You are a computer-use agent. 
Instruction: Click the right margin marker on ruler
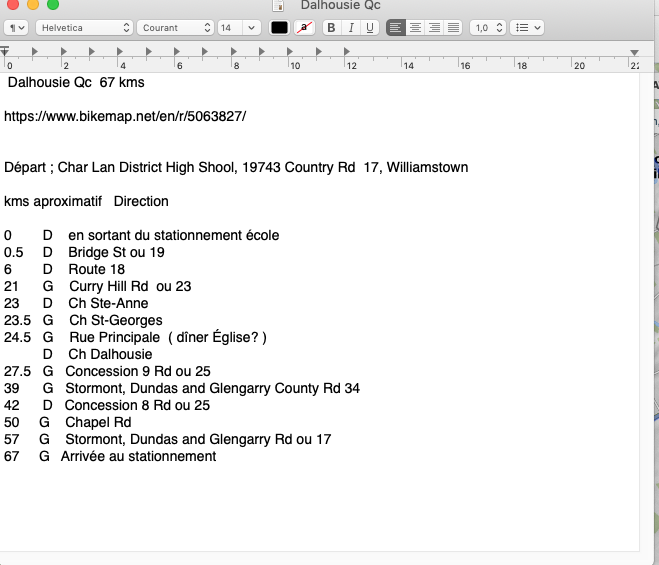pyautogui.click(x=634, y=51)
